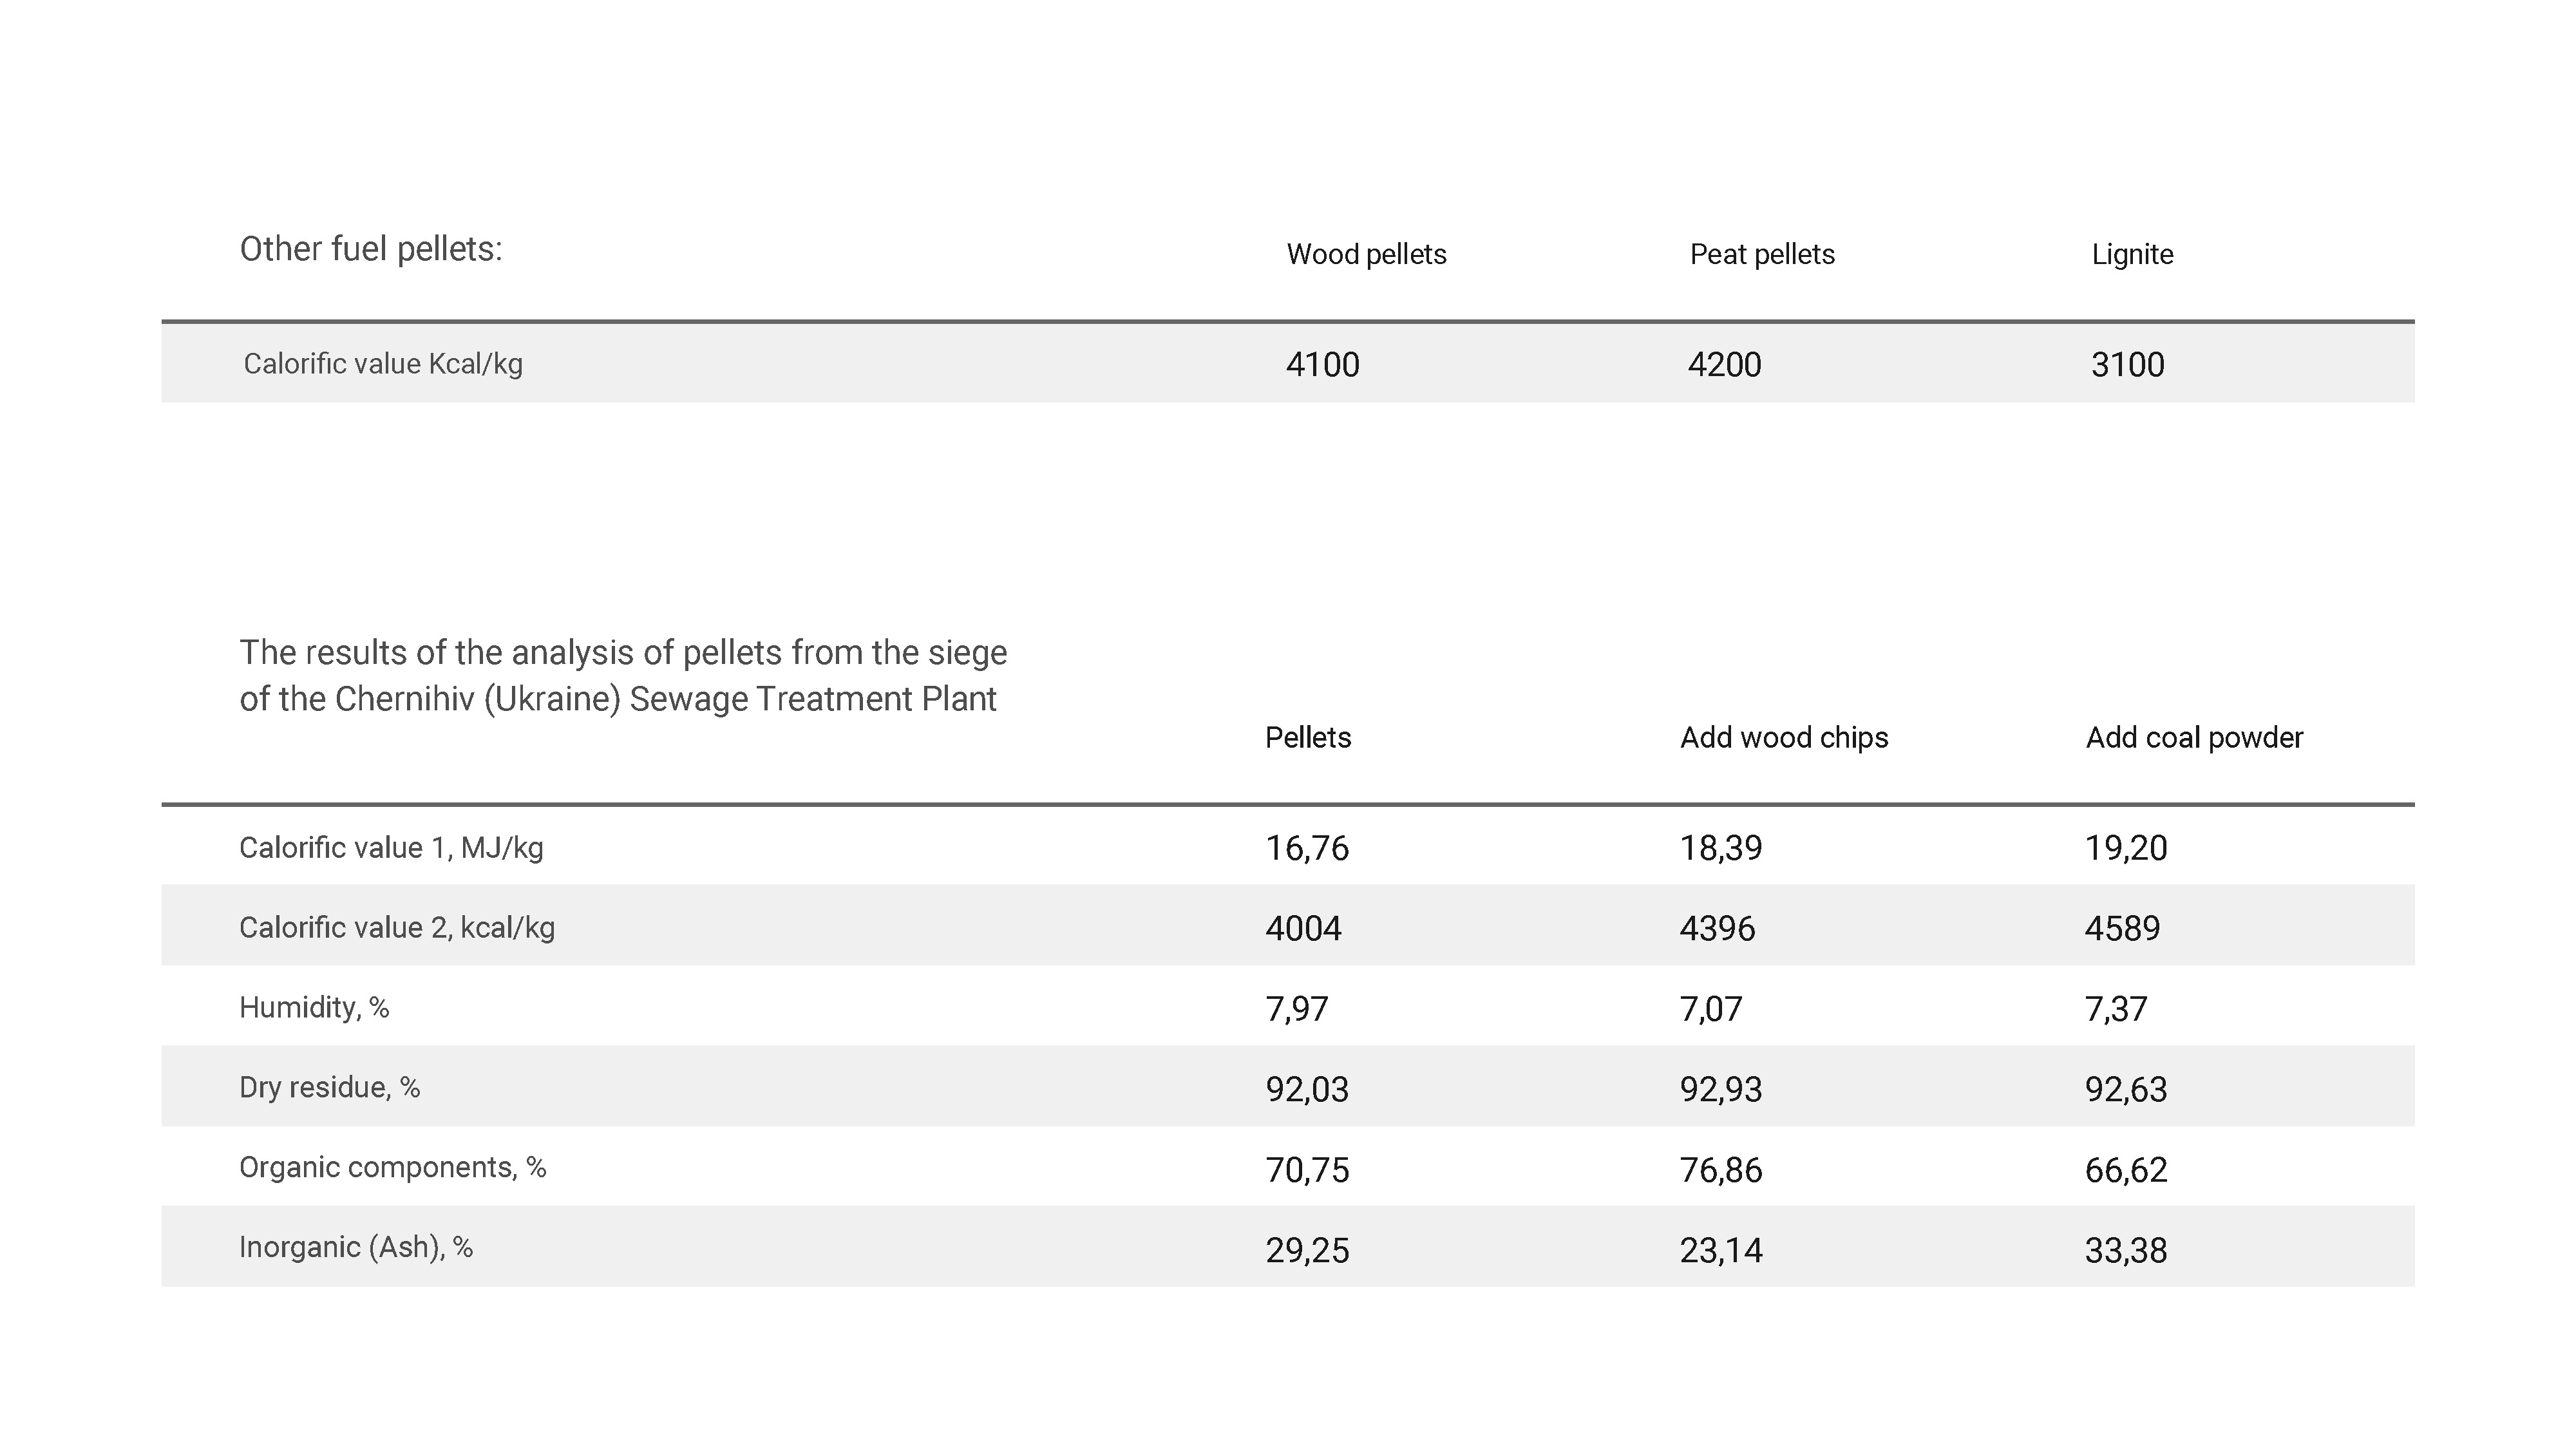Select the 33,38 ash value
The height and width of the screenshot is (1449, 2576).
coord(2126,1250)
